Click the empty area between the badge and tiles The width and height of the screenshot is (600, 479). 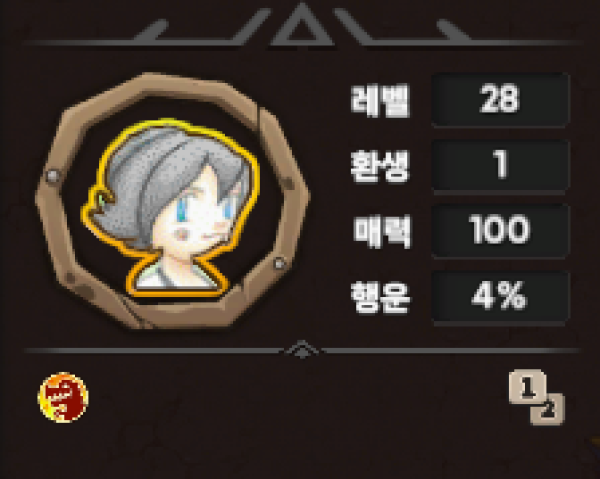point(298,398)
